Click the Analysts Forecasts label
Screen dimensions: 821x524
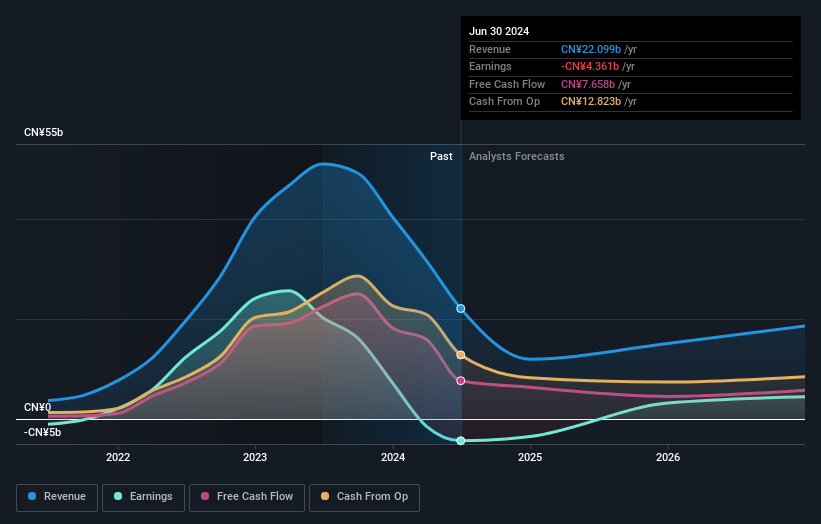pos(517,156)
